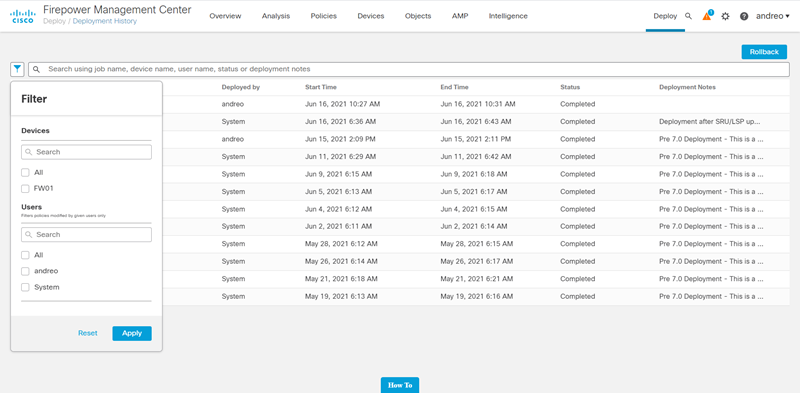800x393 pixels.
Task: Select the May 21, 2021 6:18 AM start time
Action: click(x=341, y=279)
